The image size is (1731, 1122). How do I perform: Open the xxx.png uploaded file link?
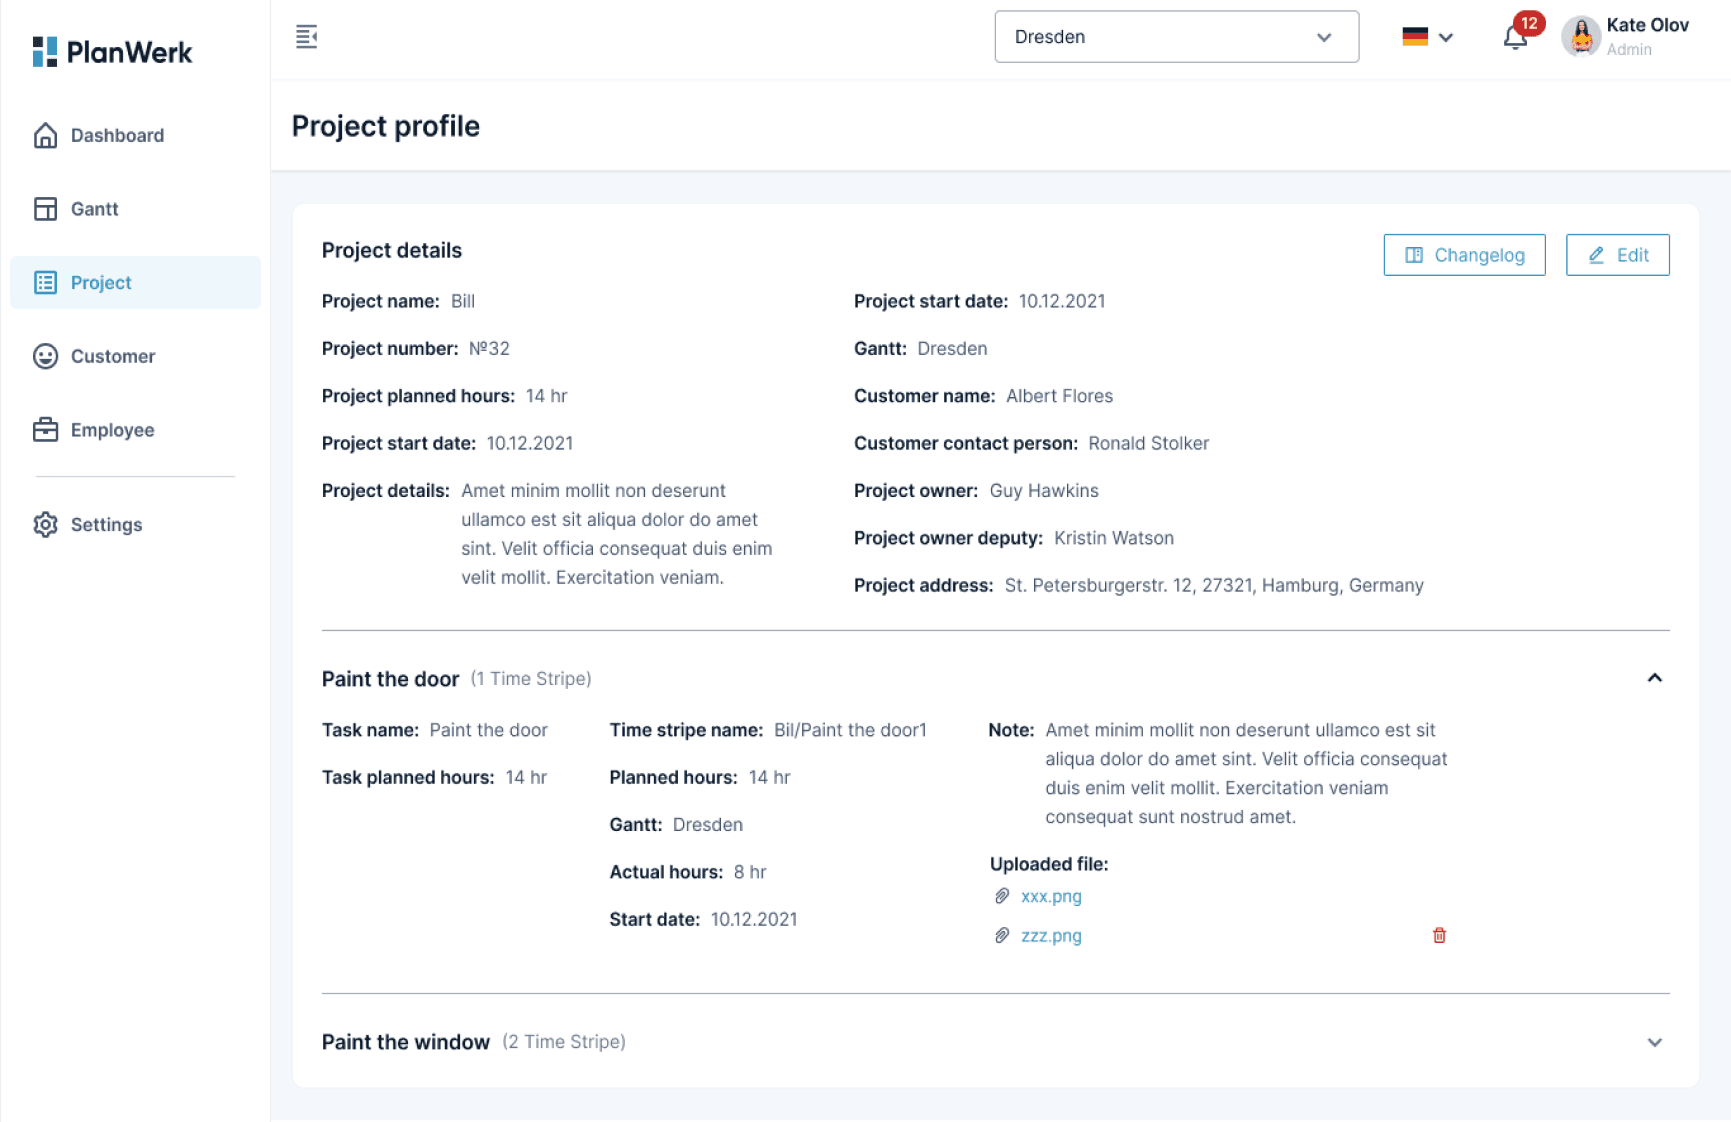click(x=1051, y=896)
